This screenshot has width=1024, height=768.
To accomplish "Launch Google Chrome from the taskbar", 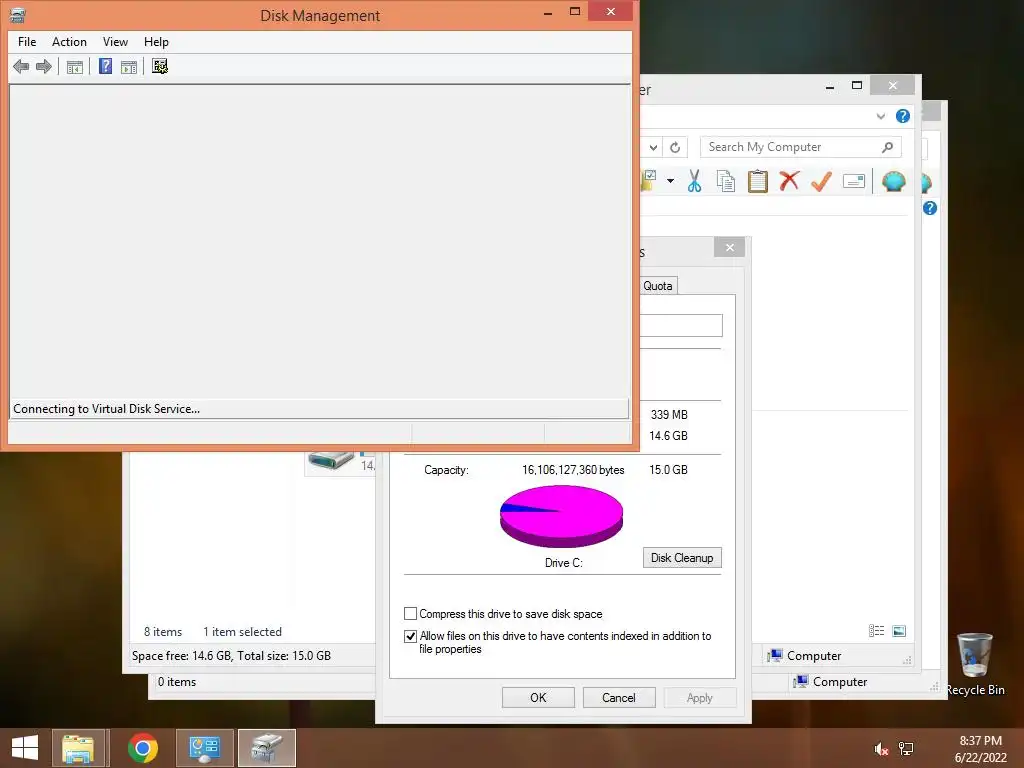I will (x=142, y=748).
